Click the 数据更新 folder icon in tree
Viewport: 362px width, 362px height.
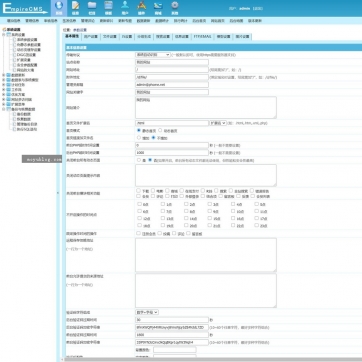coord(9,75)
